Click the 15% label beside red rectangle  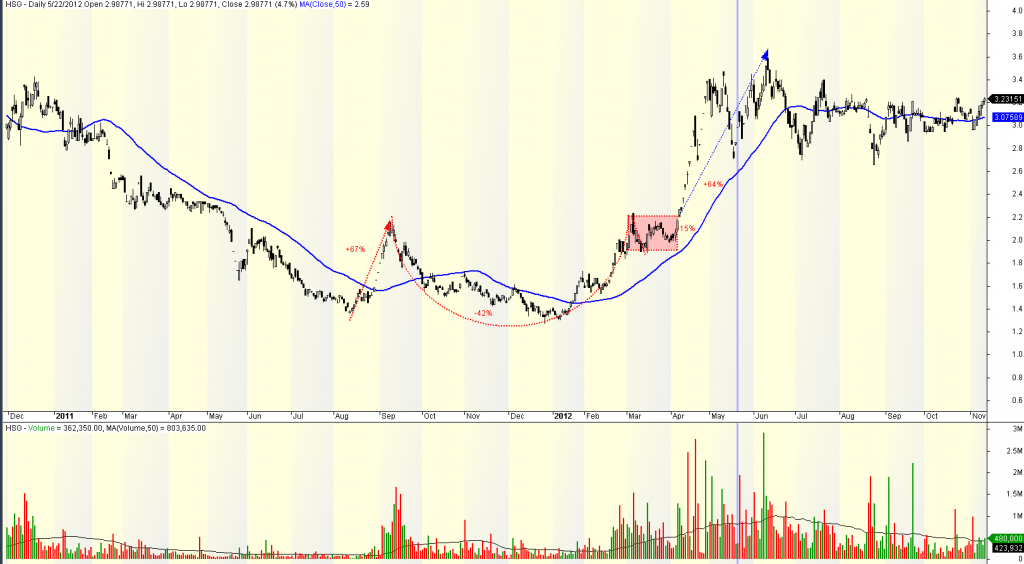pos(687,229)
